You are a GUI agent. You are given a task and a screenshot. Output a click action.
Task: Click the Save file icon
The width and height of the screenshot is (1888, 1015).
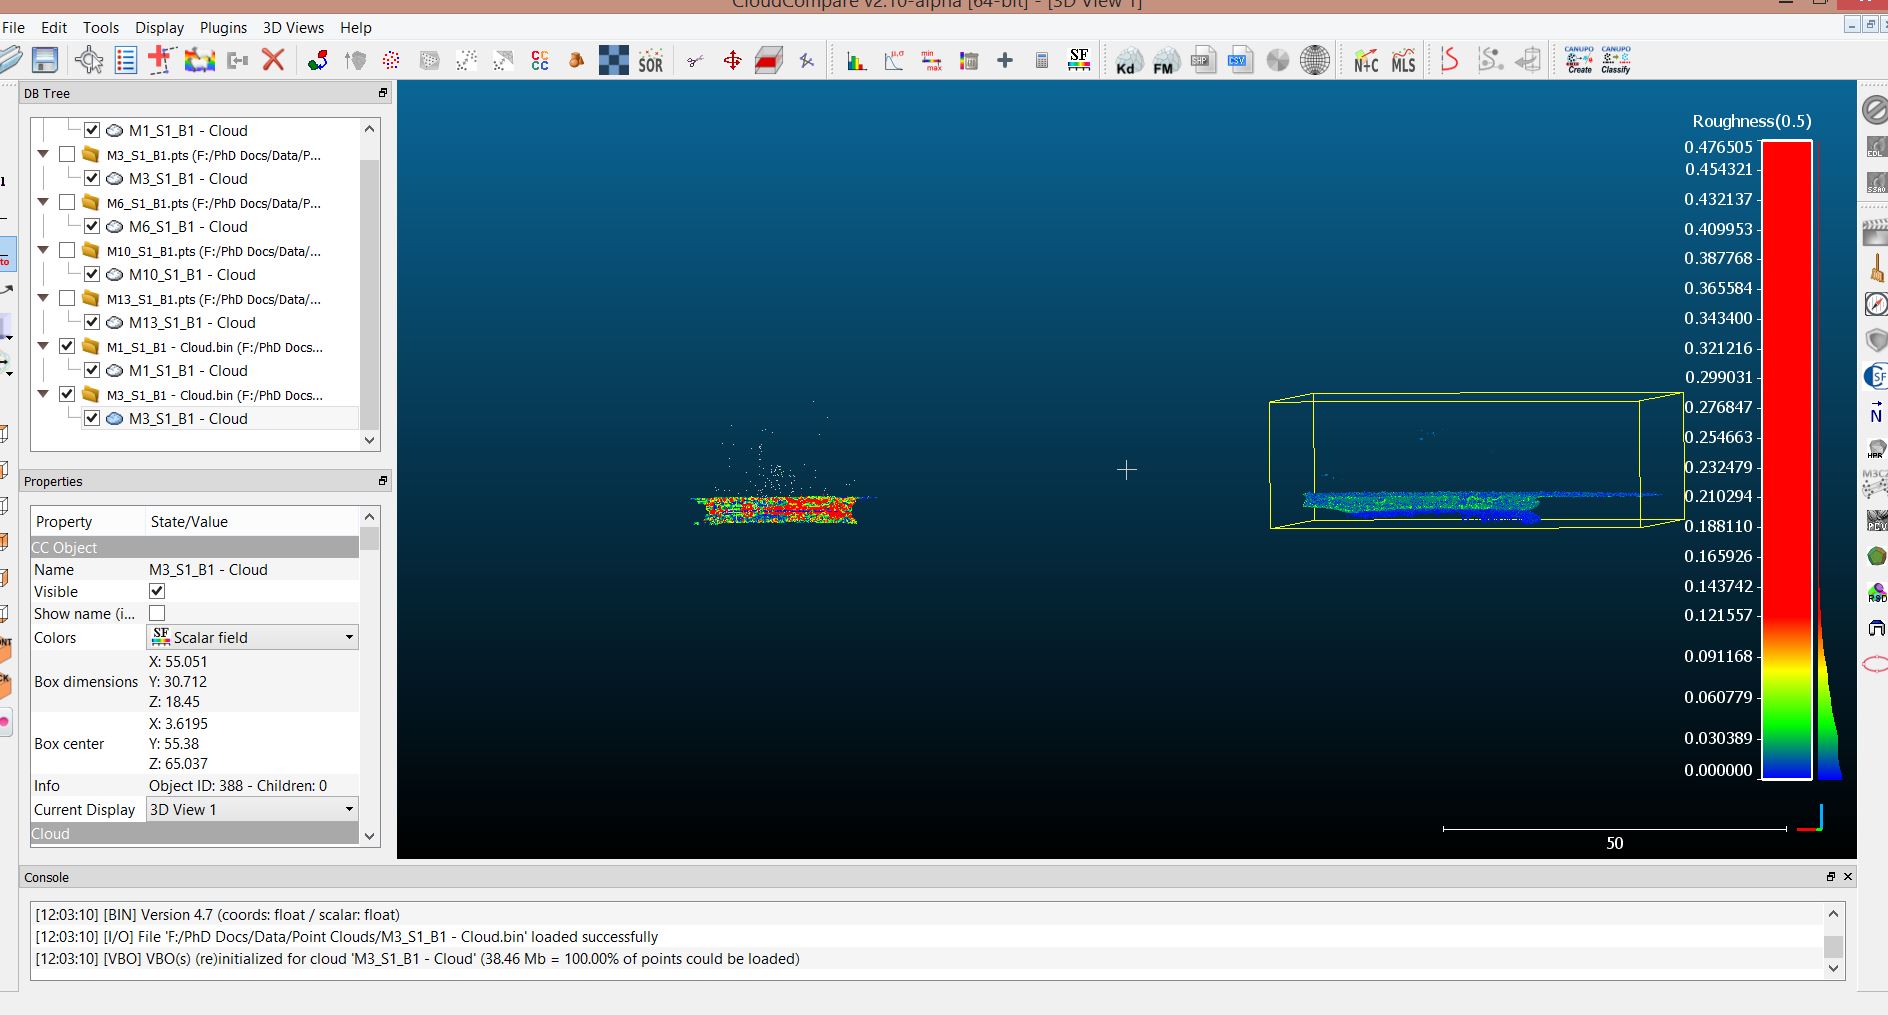(45, 60)
